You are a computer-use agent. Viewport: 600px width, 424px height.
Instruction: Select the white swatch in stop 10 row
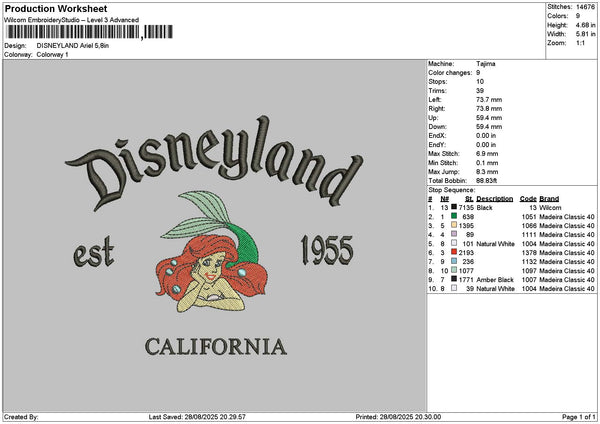pos(454,288)
